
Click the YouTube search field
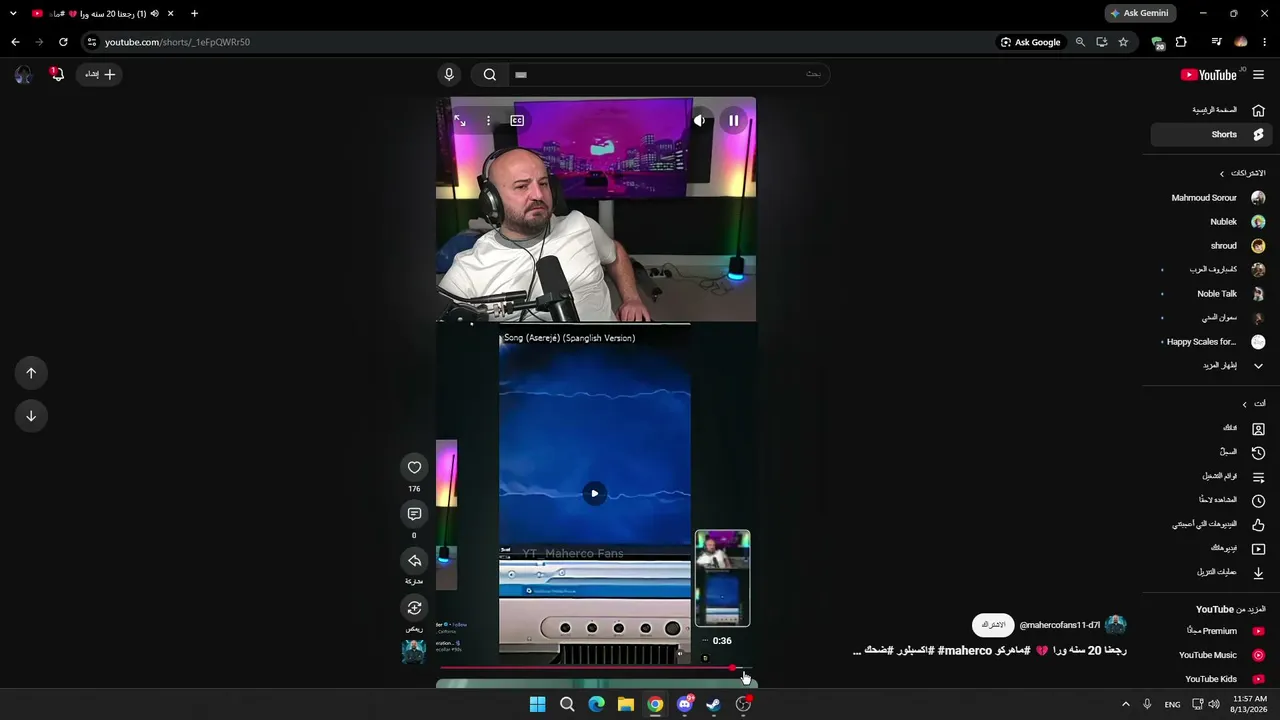point(668,74)
